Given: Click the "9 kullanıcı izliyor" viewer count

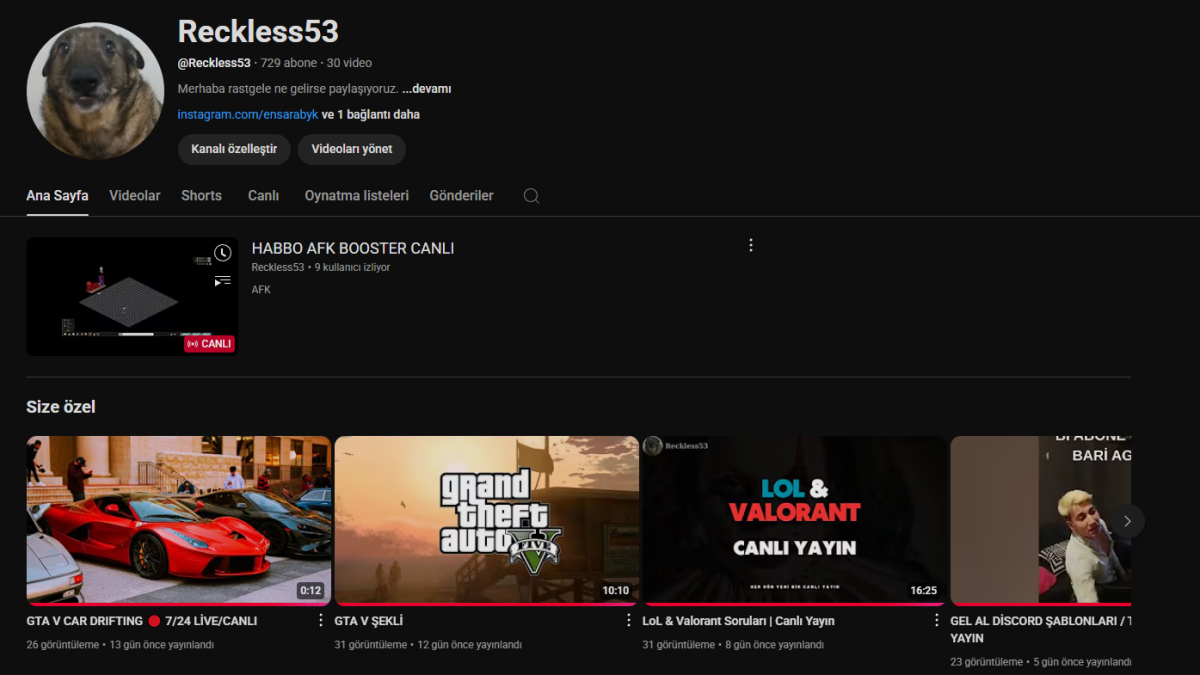Looking at the screenshot, I should tap(352, 267).
